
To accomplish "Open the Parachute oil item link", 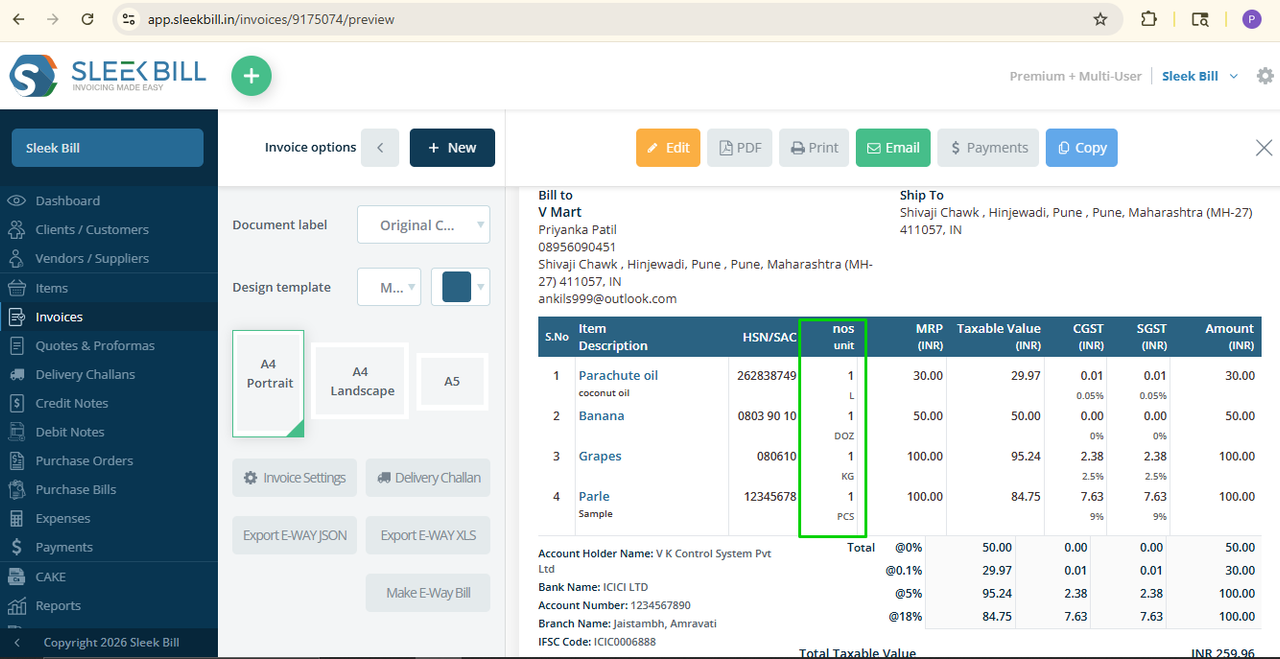I will coord(618,376).
